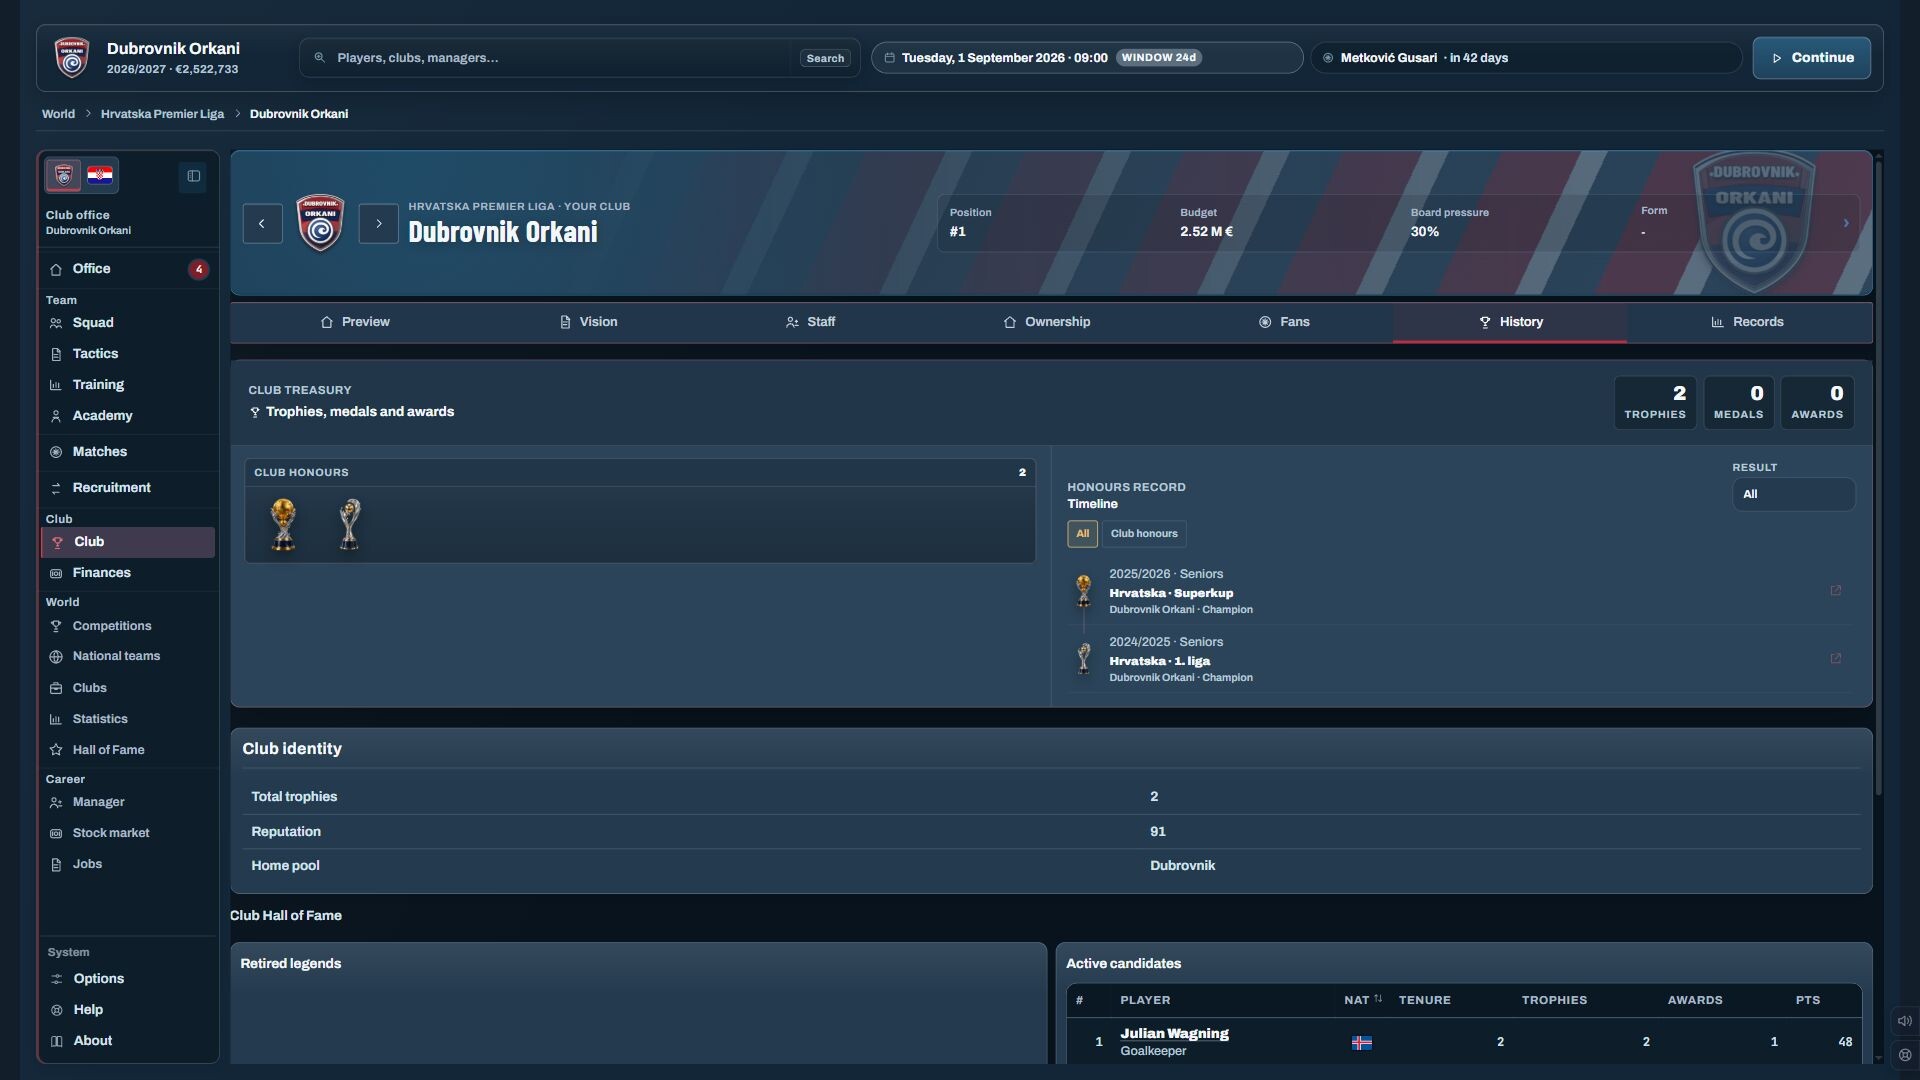Go to next club with right chevron
The image size is (1920, 1080).
pyautogui.click(x=378, y=224)
